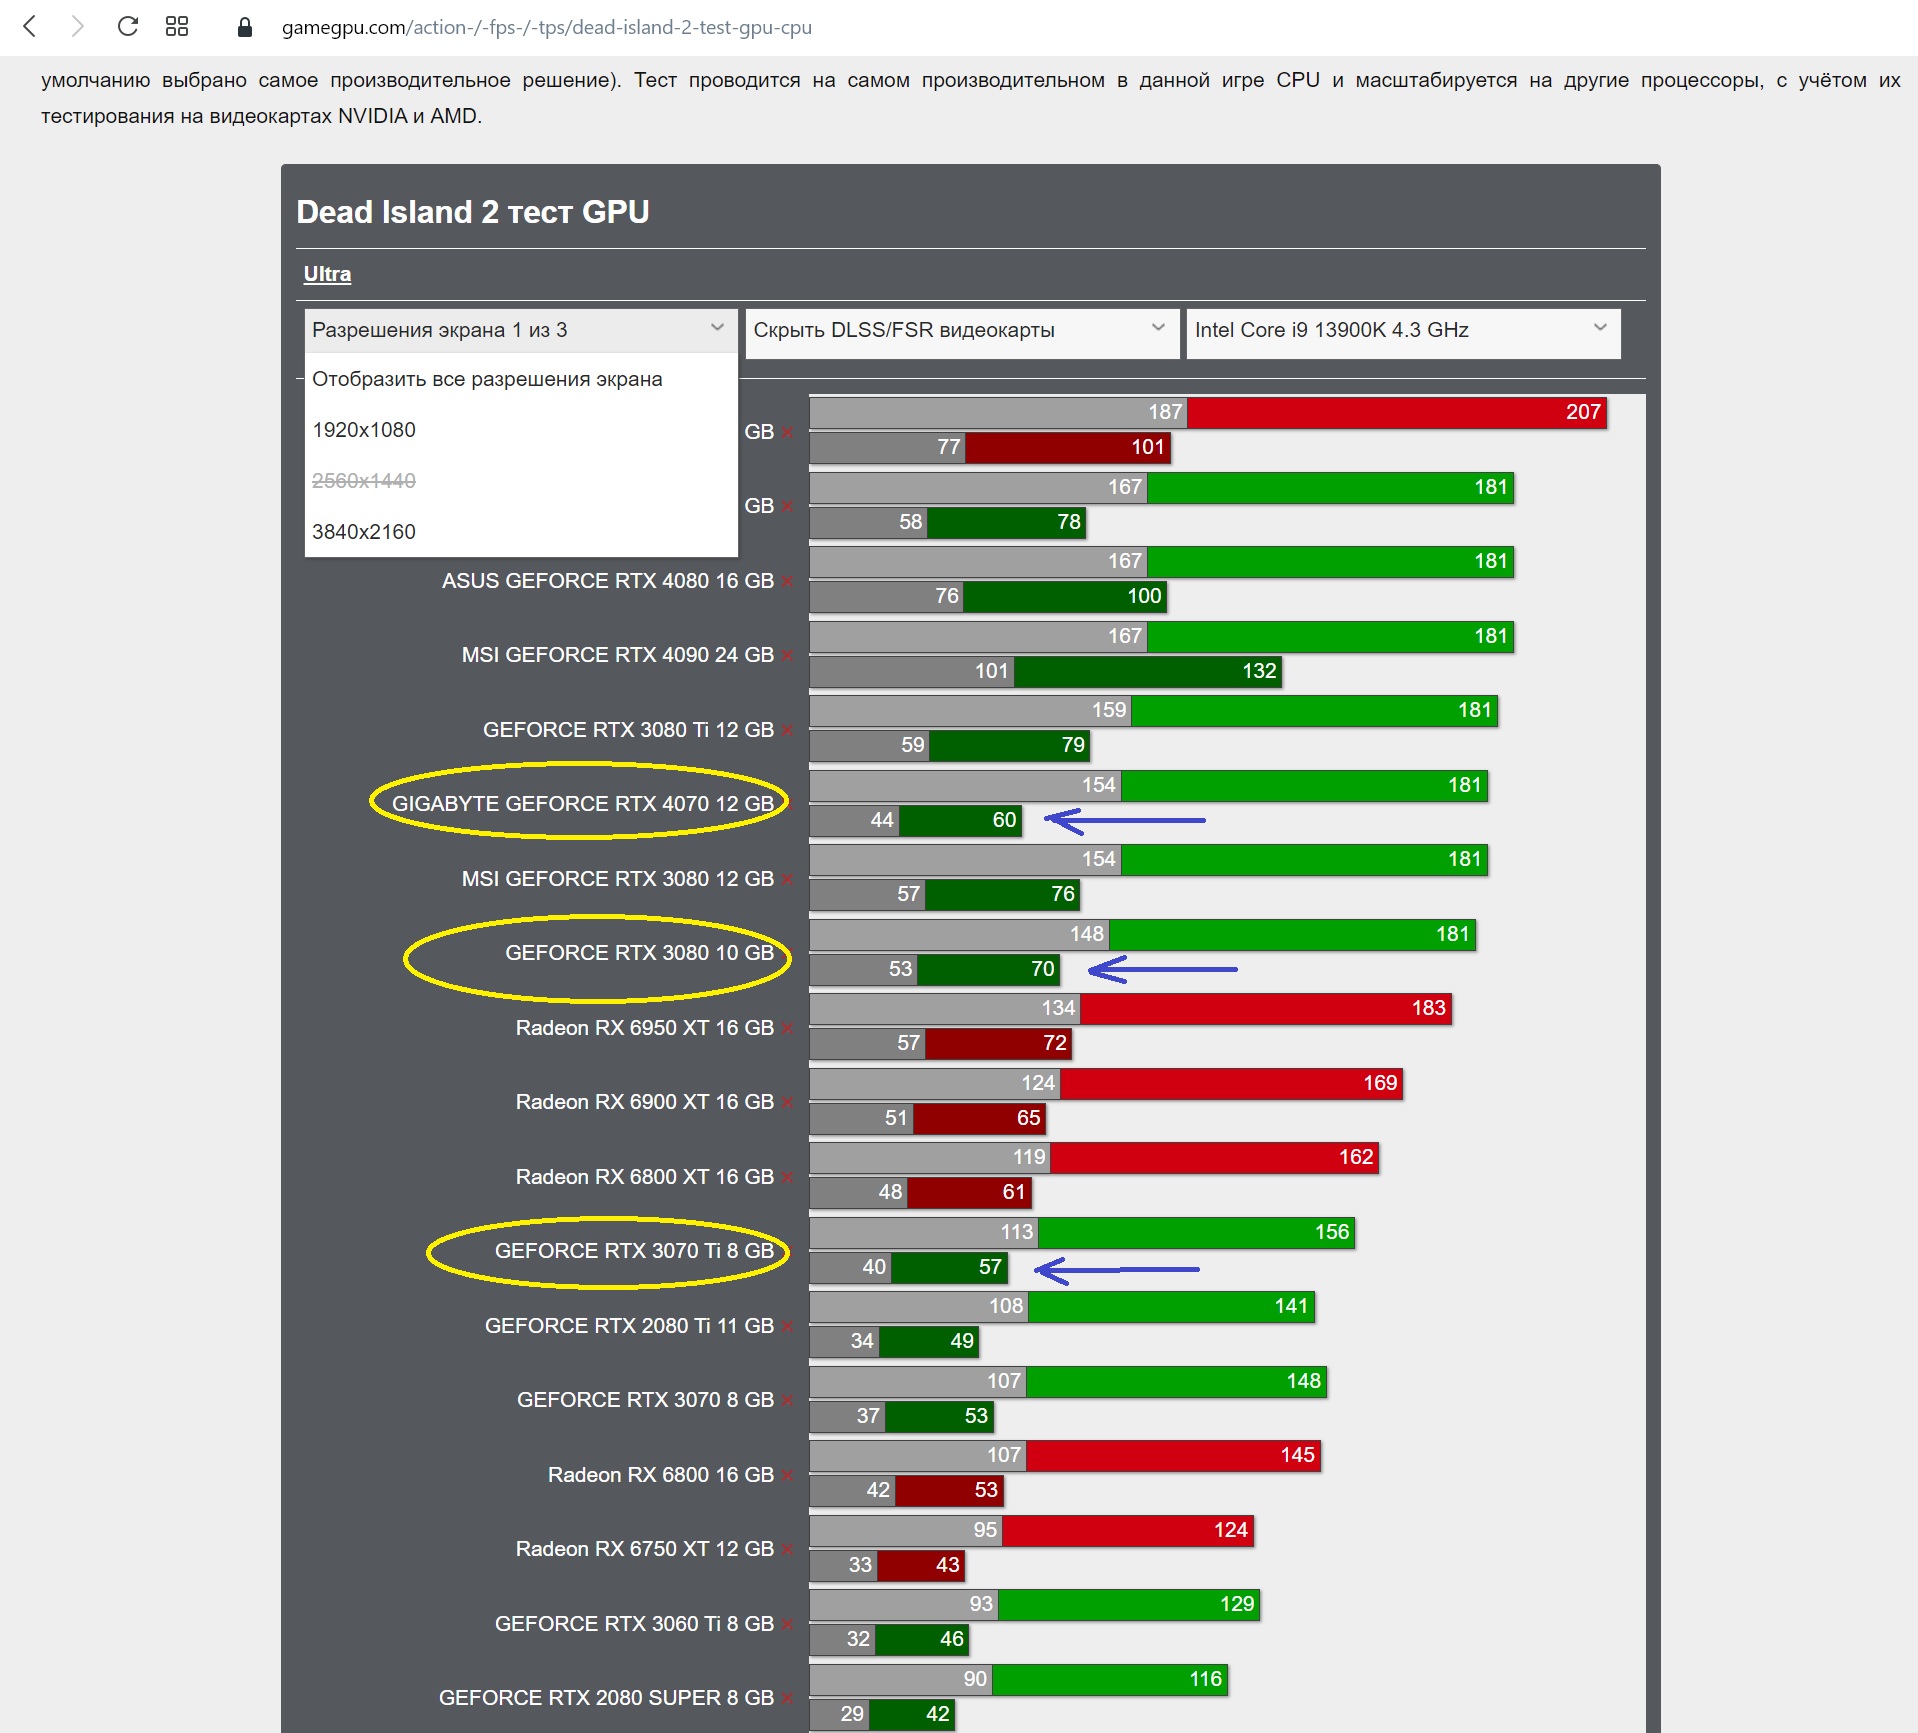Screen dimensions: 1918x1733
Task: Click the red bar showing 183 fps
Action: (1266, 1009)
